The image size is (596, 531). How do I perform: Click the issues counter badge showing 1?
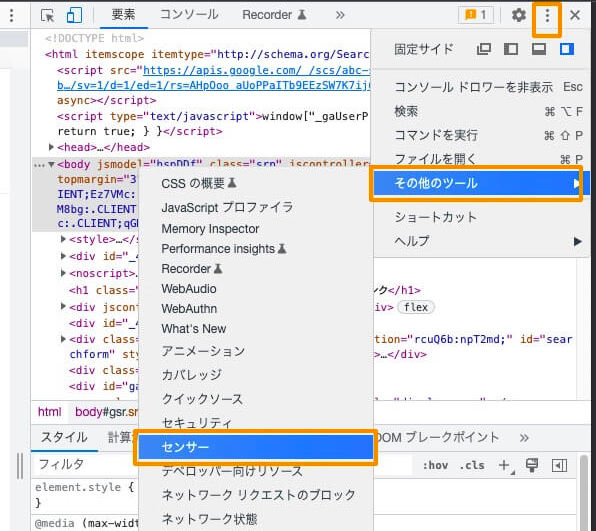pos(476,15)
